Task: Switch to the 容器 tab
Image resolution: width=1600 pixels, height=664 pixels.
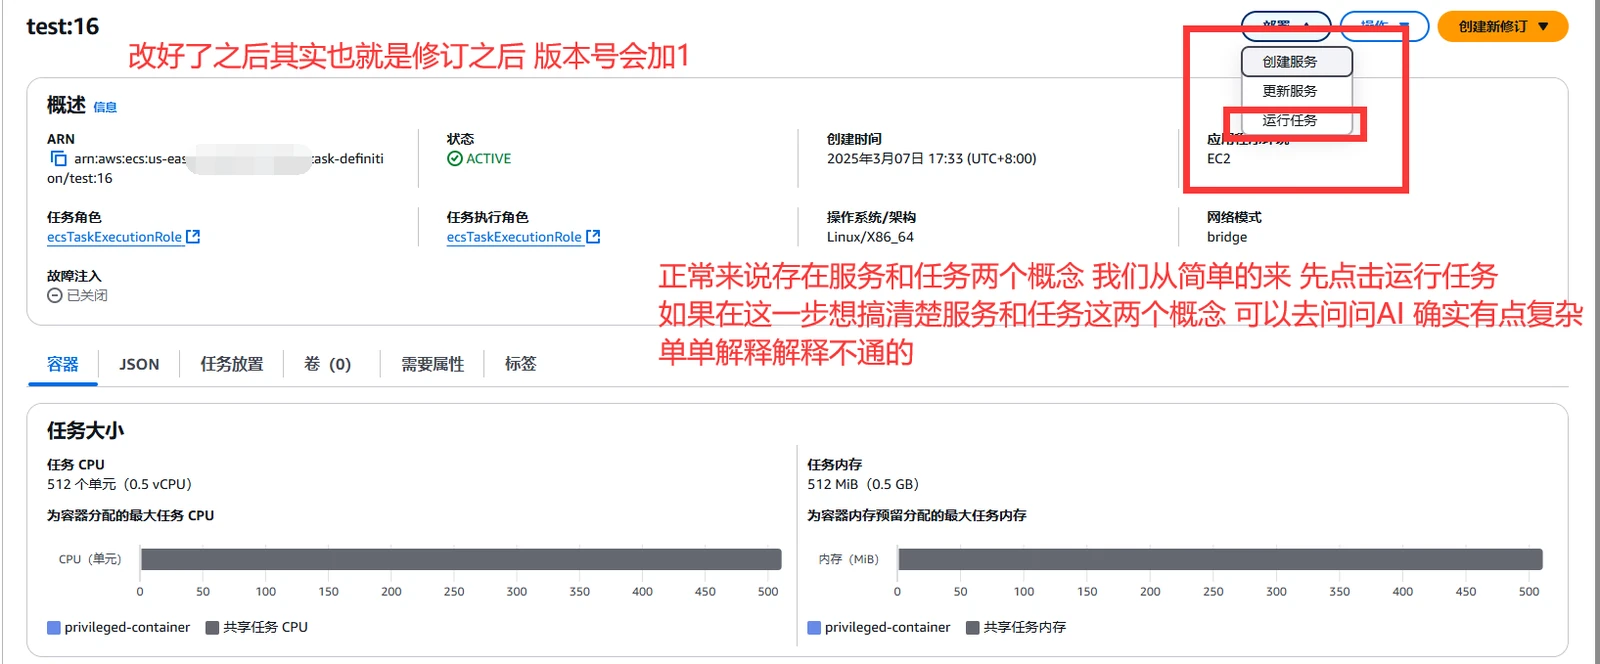Action: [63, 364]
